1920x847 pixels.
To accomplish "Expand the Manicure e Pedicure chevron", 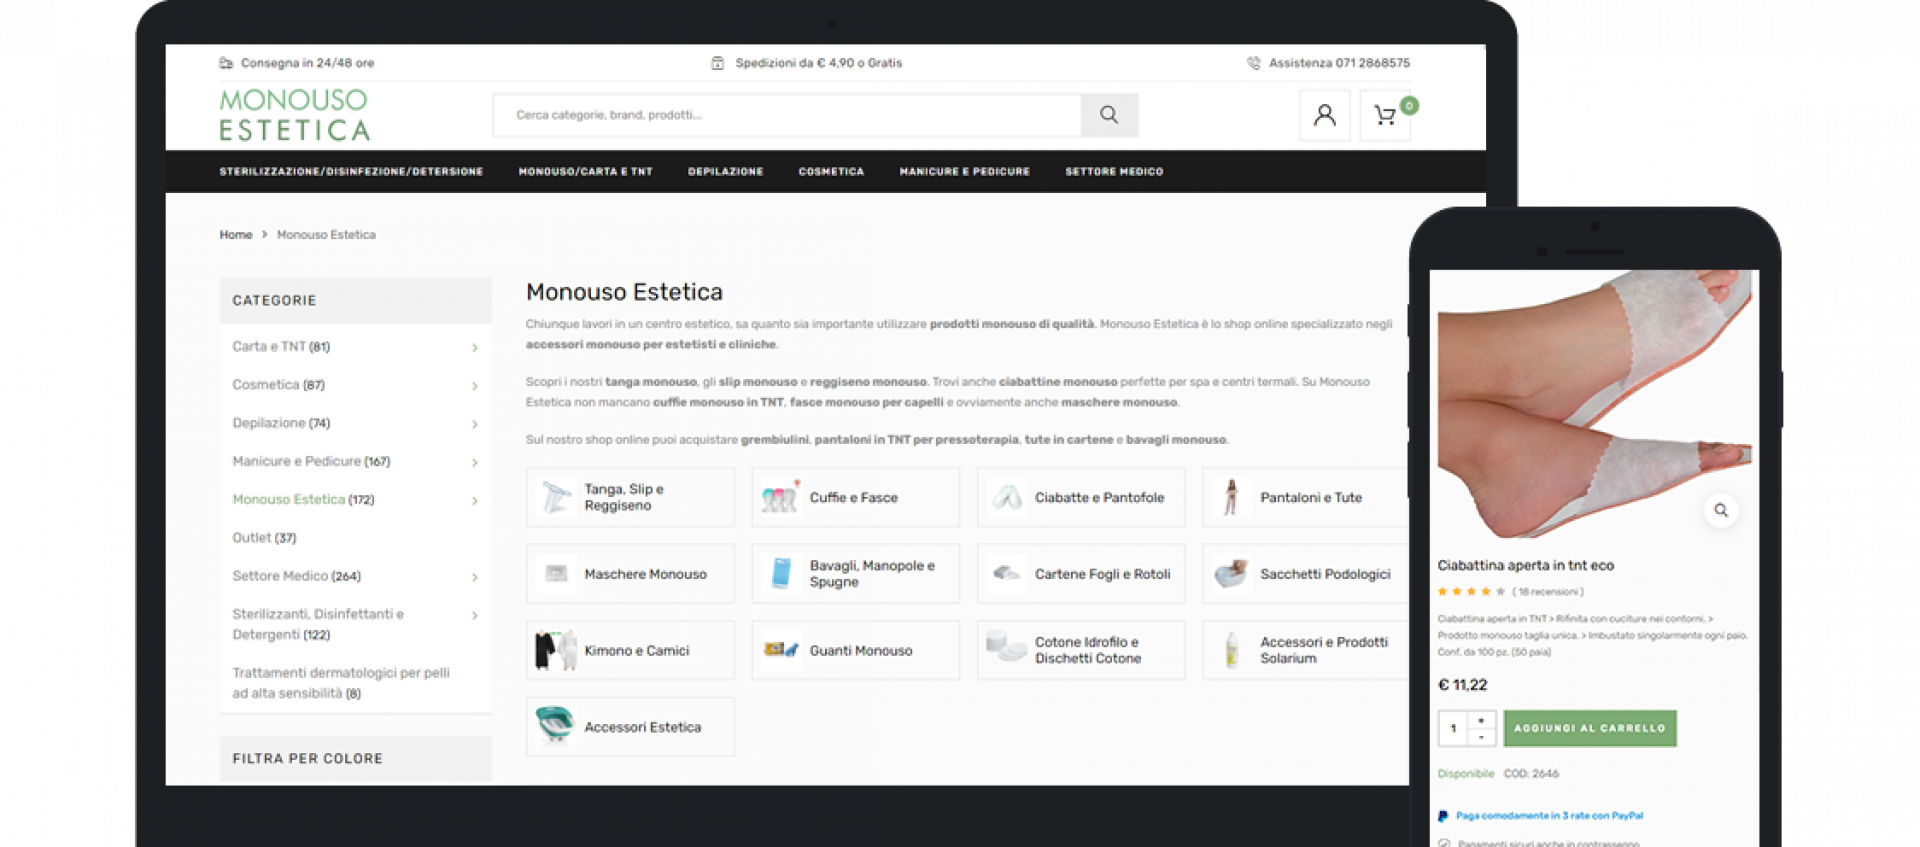I will (475, 462).
